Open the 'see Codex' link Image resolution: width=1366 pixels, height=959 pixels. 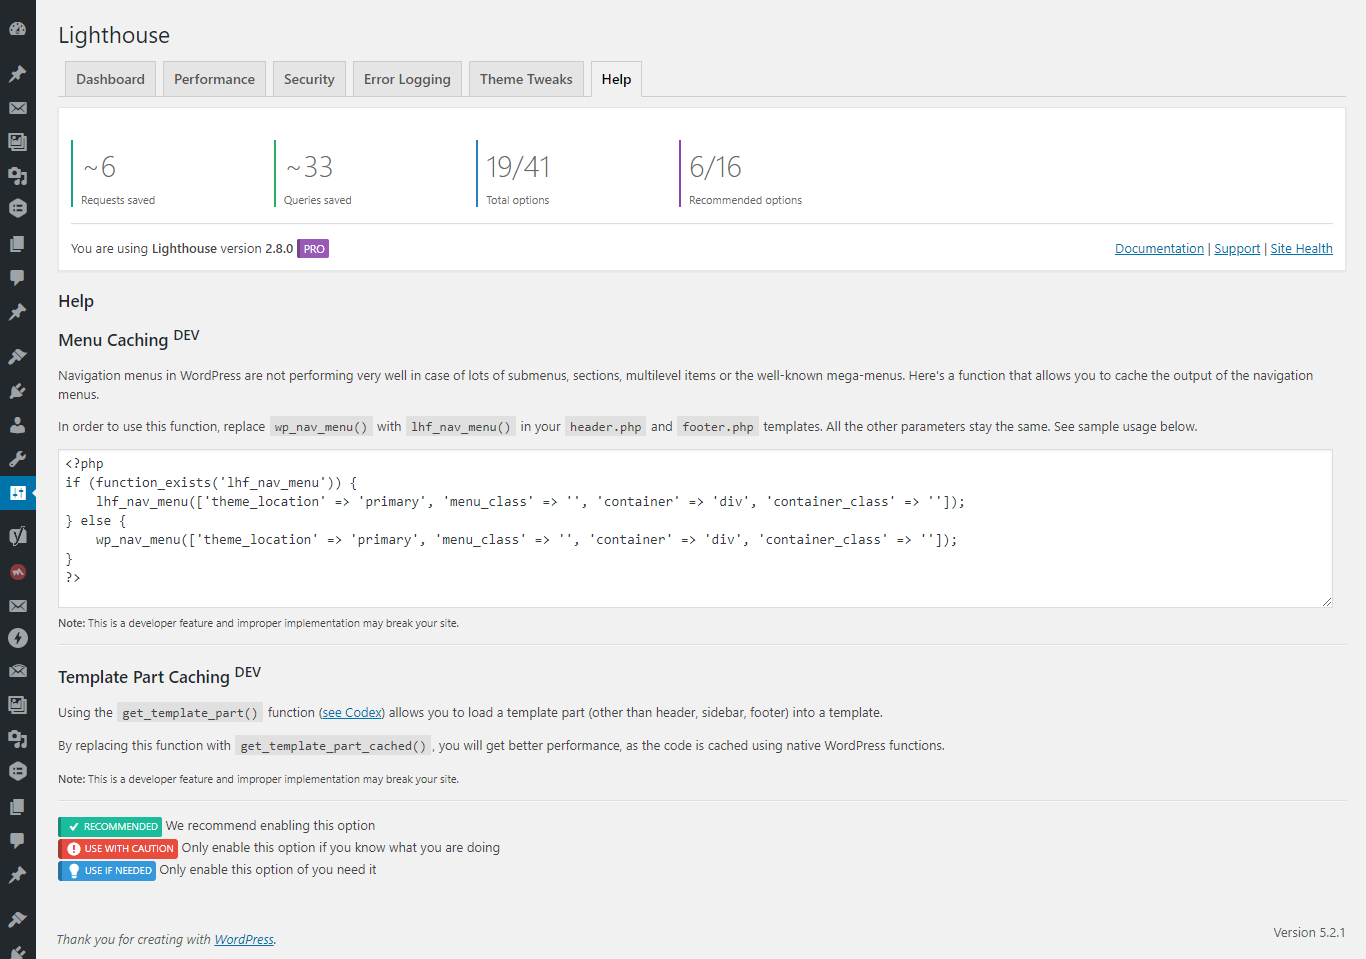(x=352, y=713)
